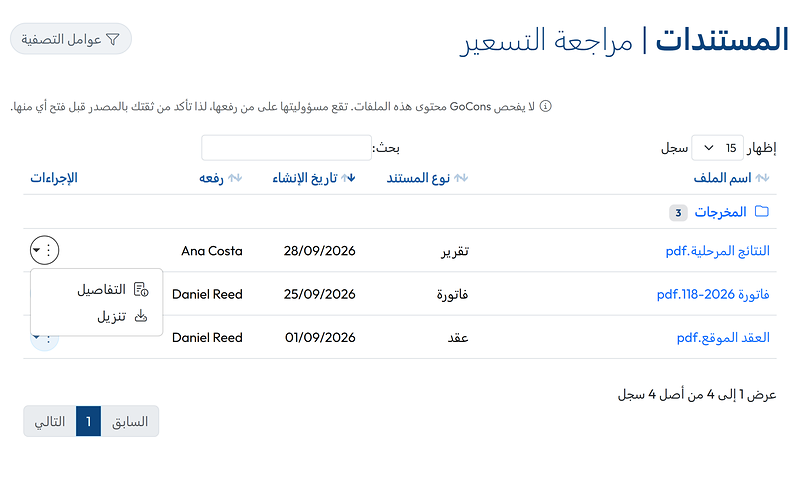Screen dimensions: 800x500
Task: Sort by تاريخ الإنشاء column
Action: click(x=314, y=178)
